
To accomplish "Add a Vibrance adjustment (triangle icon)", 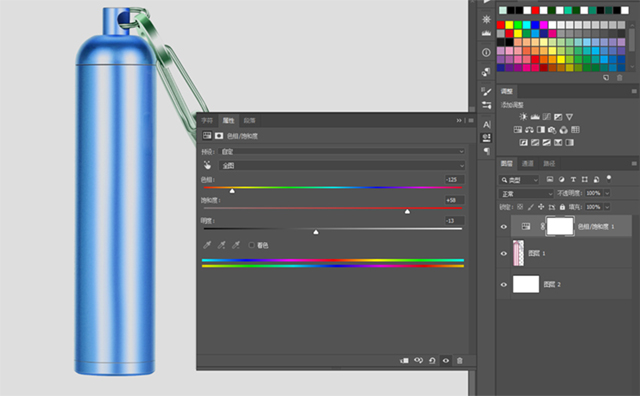I will tap(569, 117).
